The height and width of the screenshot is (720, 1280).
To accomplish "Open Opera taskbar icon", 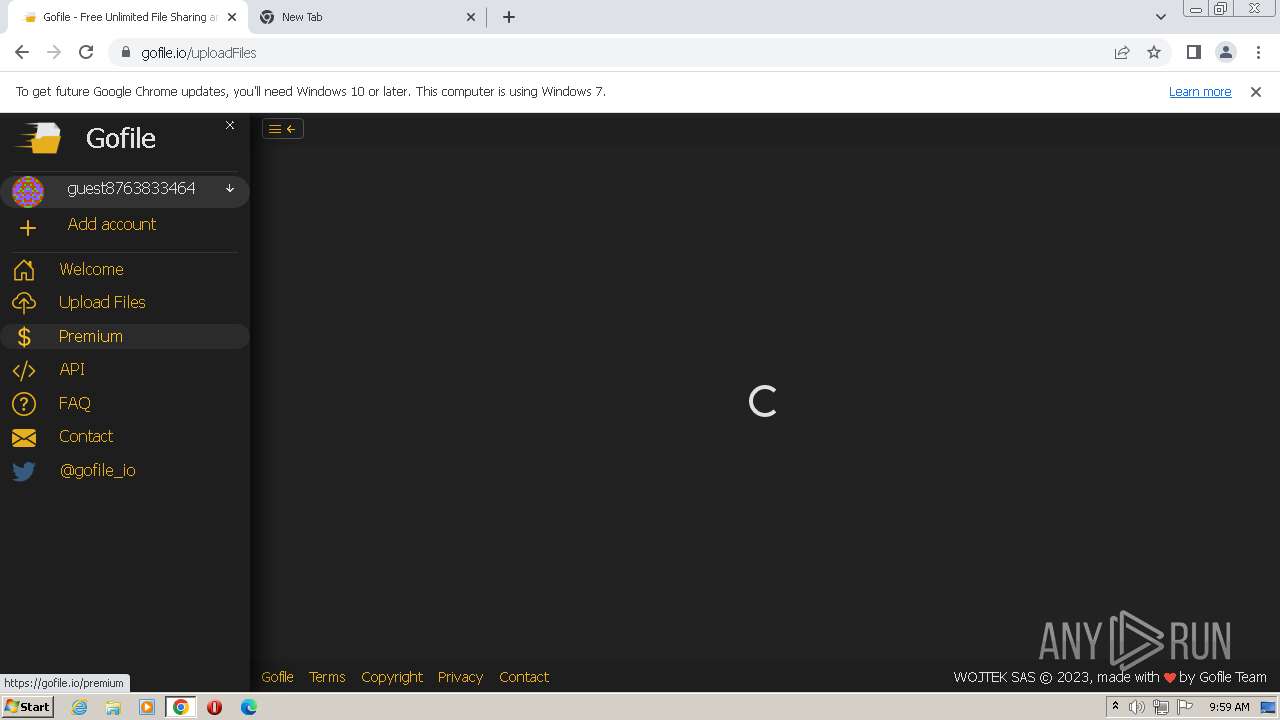I will (214, 707).
